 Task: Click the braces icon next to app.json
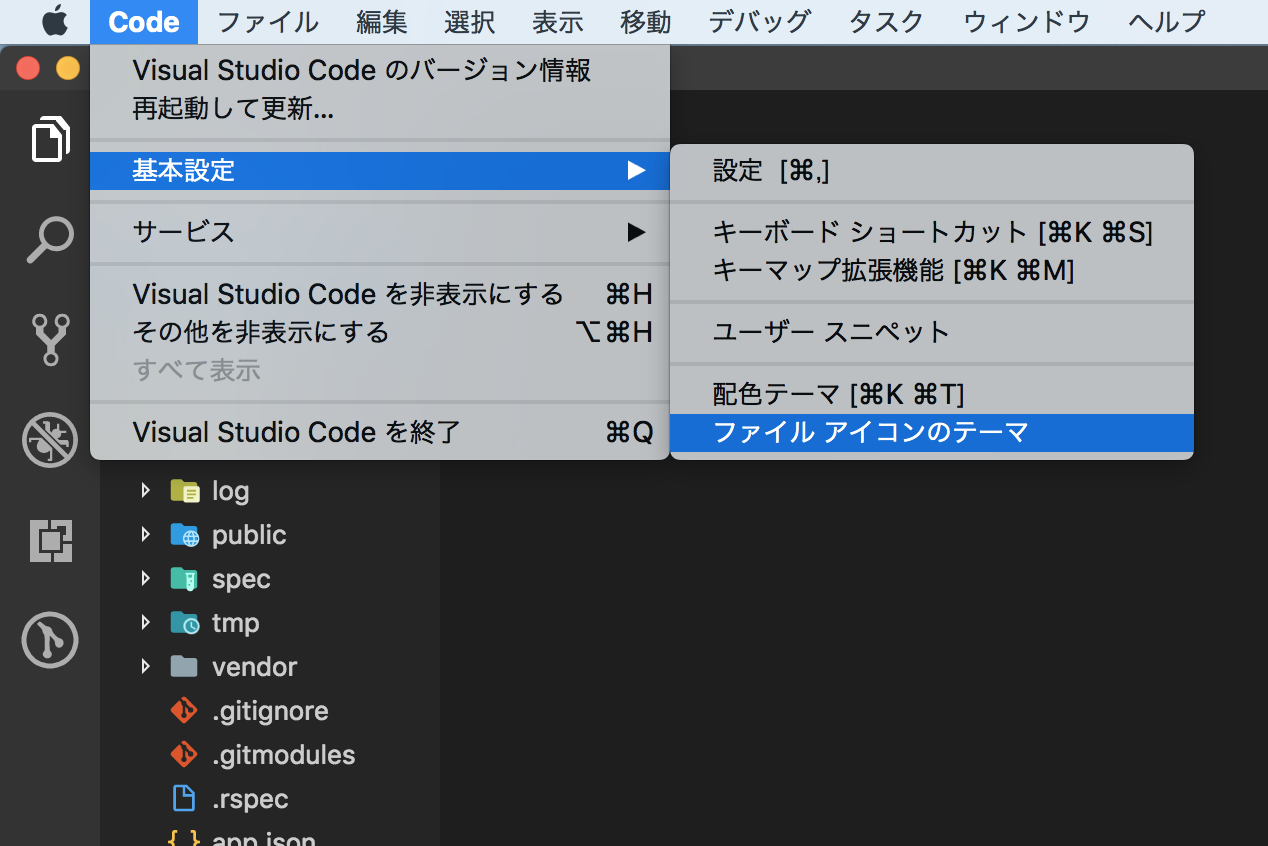coord(182,838)
